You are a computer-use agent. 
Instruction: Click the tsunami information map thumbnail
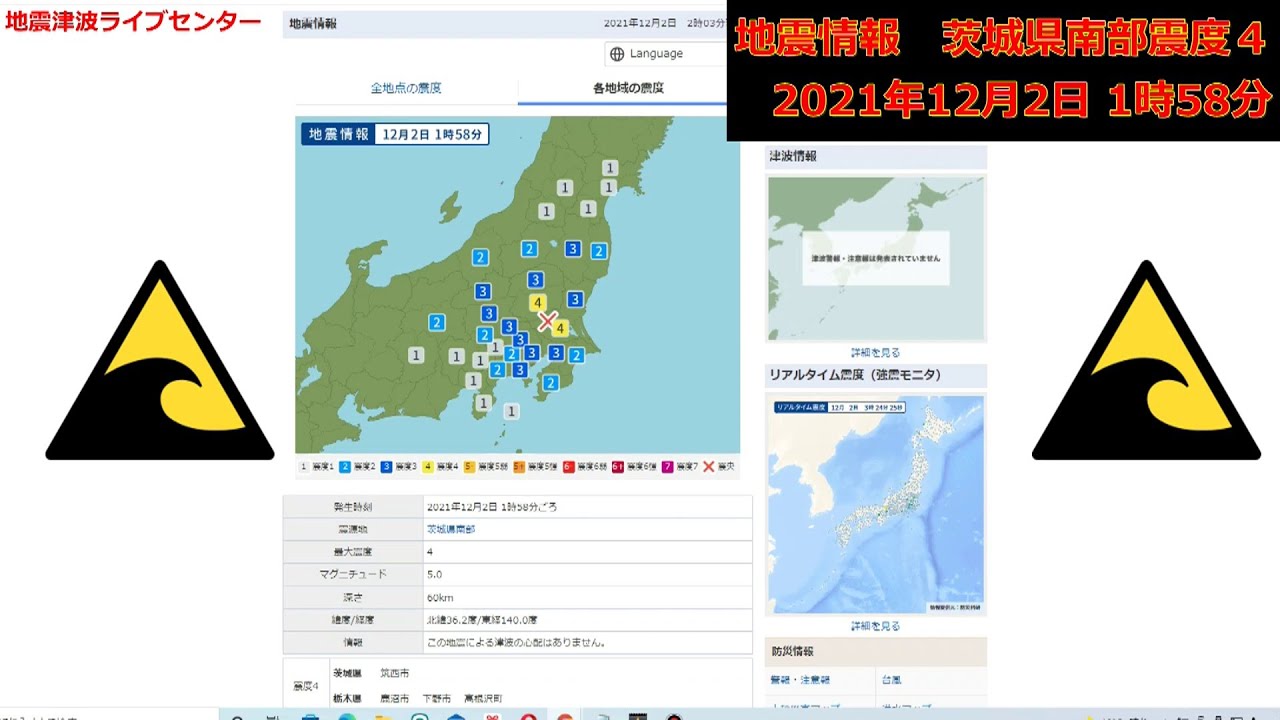point(875,258)
